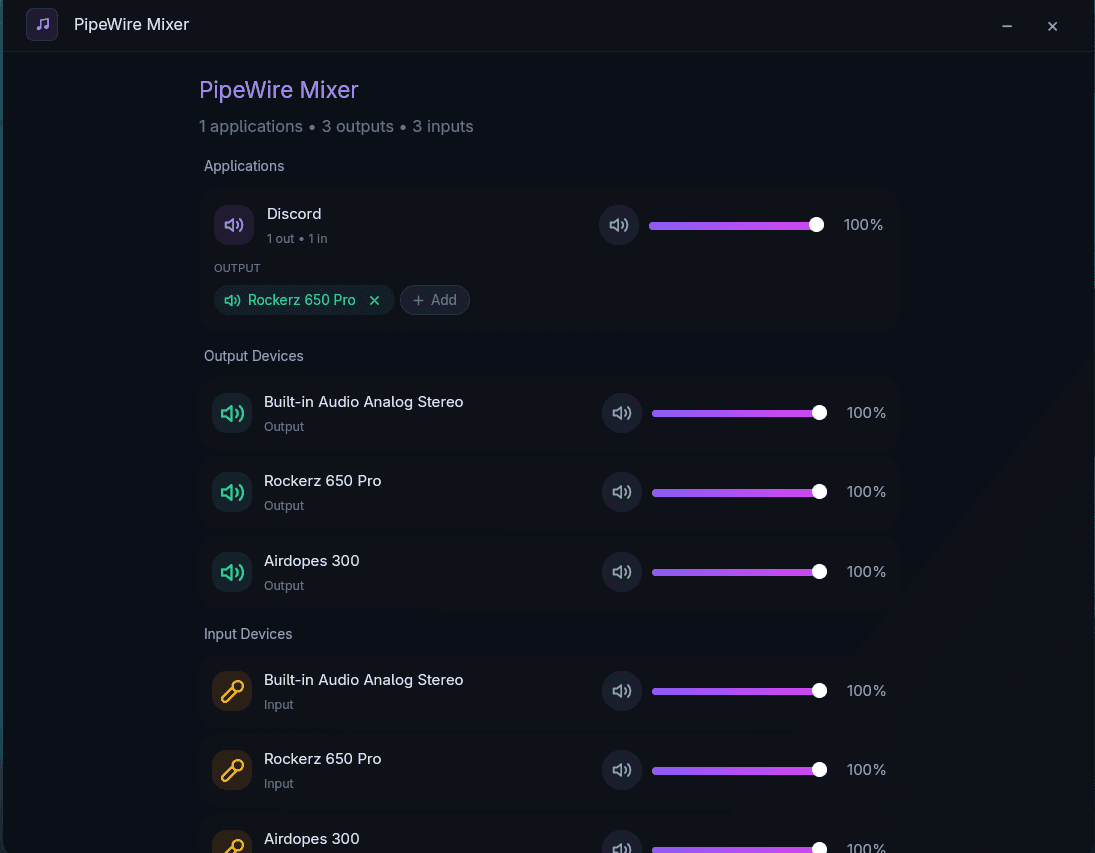Mute the Discord application volume
The image size is (1095, 853).
619,225
